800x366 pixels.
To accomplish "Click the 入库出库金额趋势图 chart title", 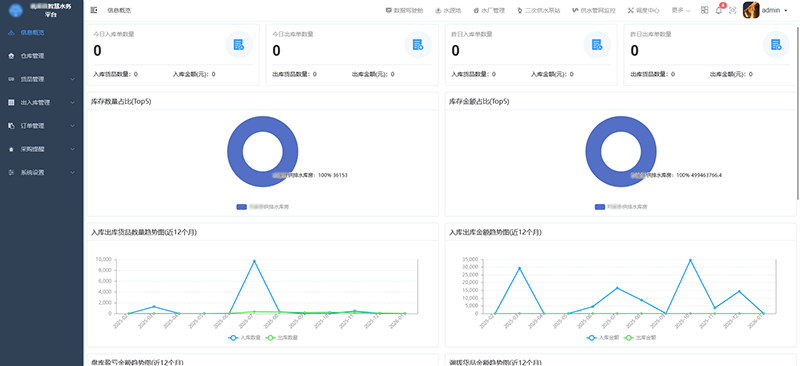I will click(495, 232).
